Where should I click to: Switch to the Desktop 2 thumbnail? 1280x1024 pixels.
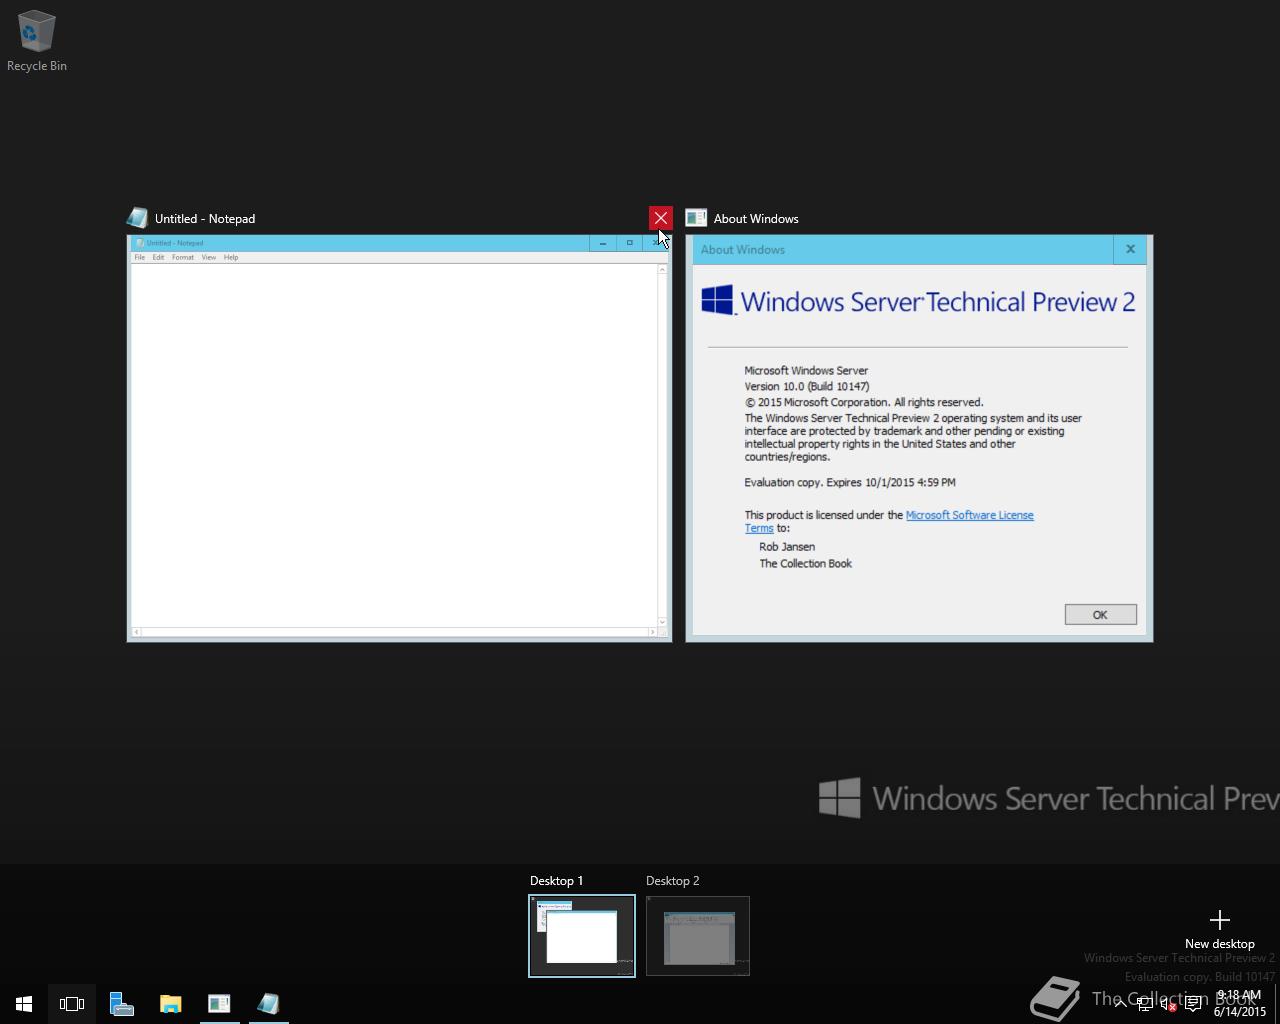click(698, 936)
